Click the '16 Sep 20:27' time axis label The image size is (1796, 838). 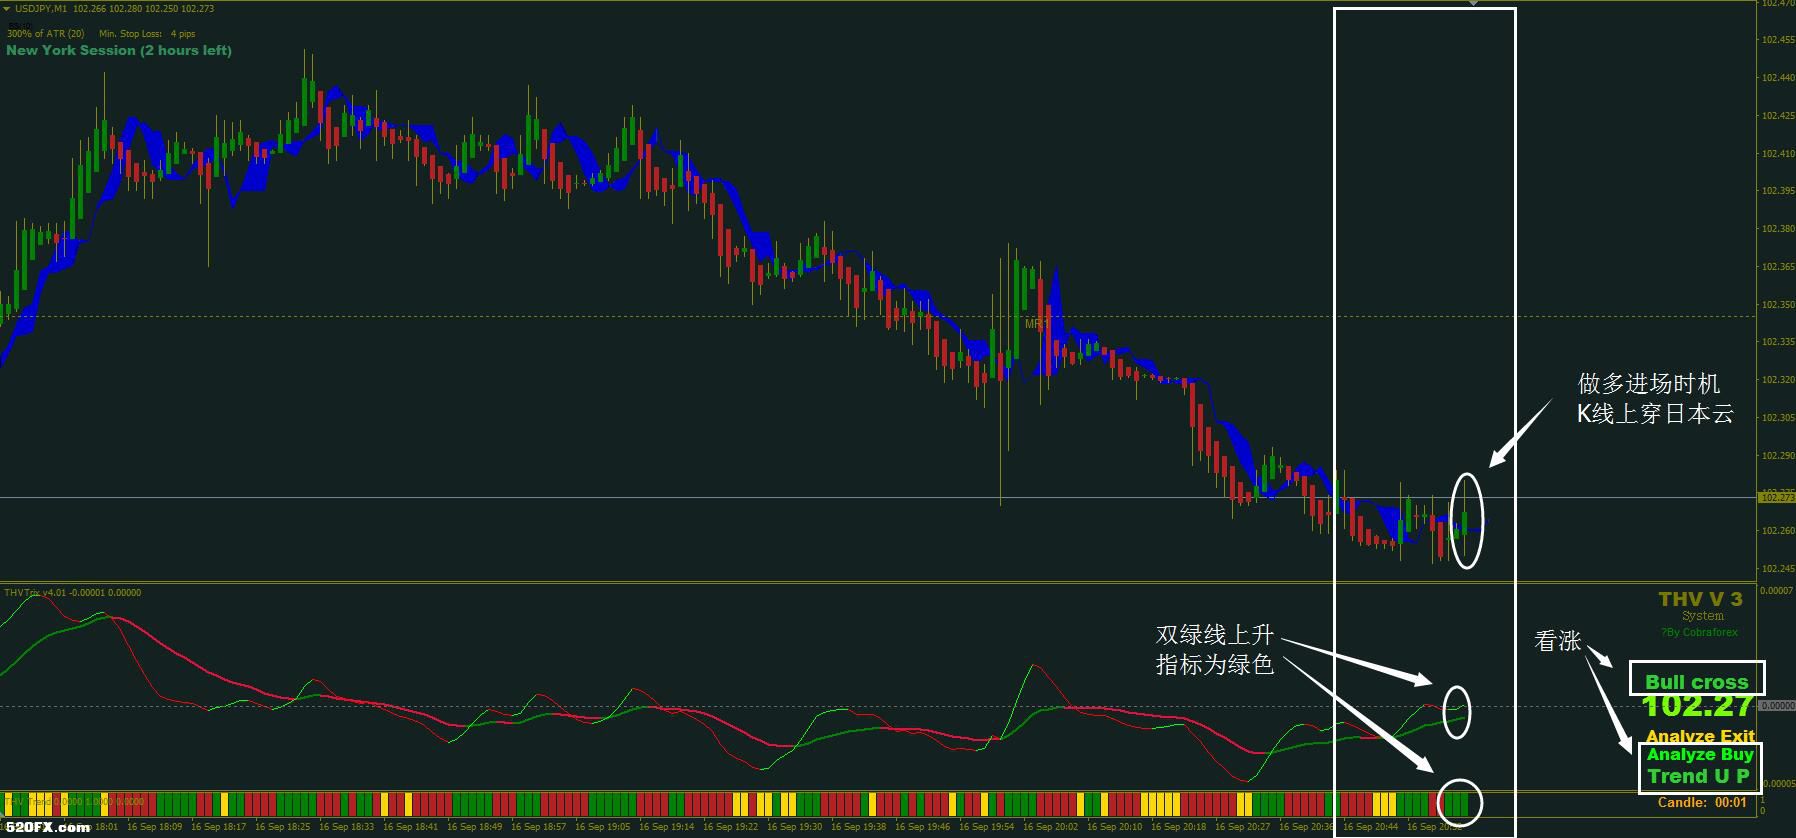point(1242,827)
